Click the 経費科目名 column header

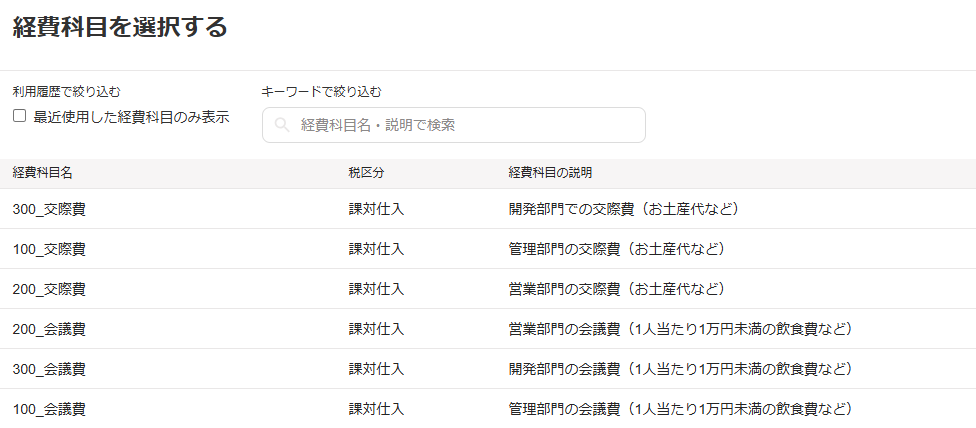(x=42, y=173)
